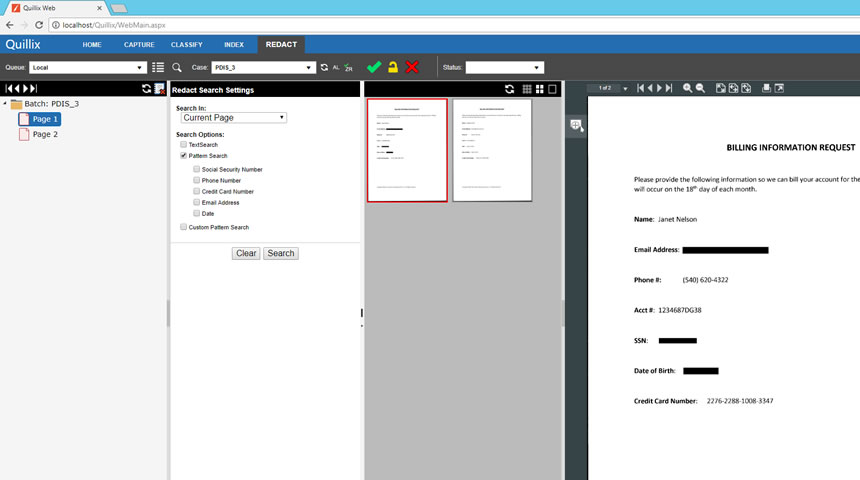Tick the Credit Card Number checkbox

click(197, 191)
